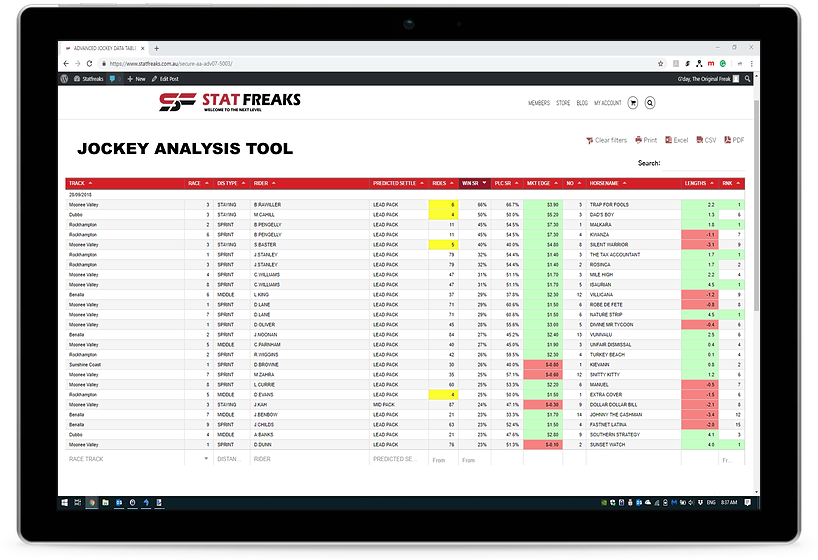Sort by RIDES column header
This screenshot has width=818, height=560.
[443, 183]
